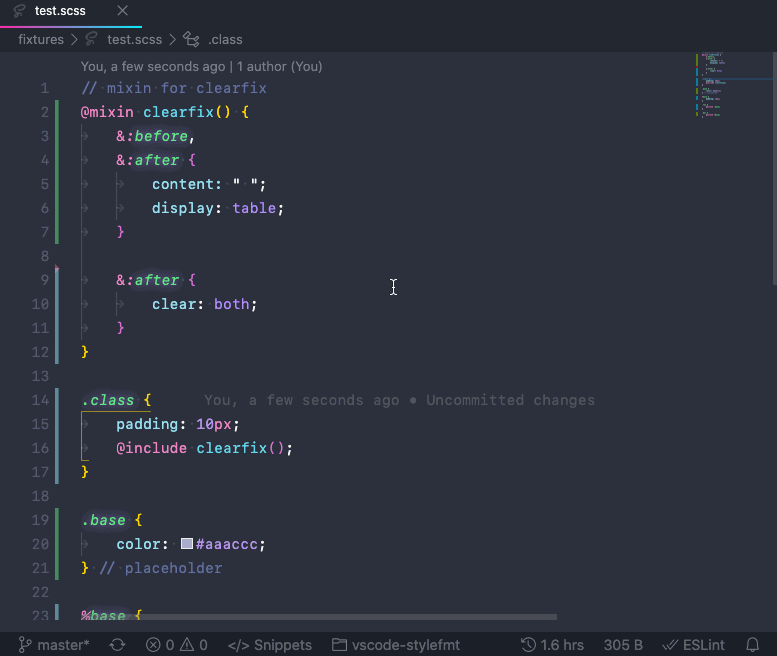This screenshot has width=777, height=656.
Task: Click the table value on line 6
Action: (254, 208)
